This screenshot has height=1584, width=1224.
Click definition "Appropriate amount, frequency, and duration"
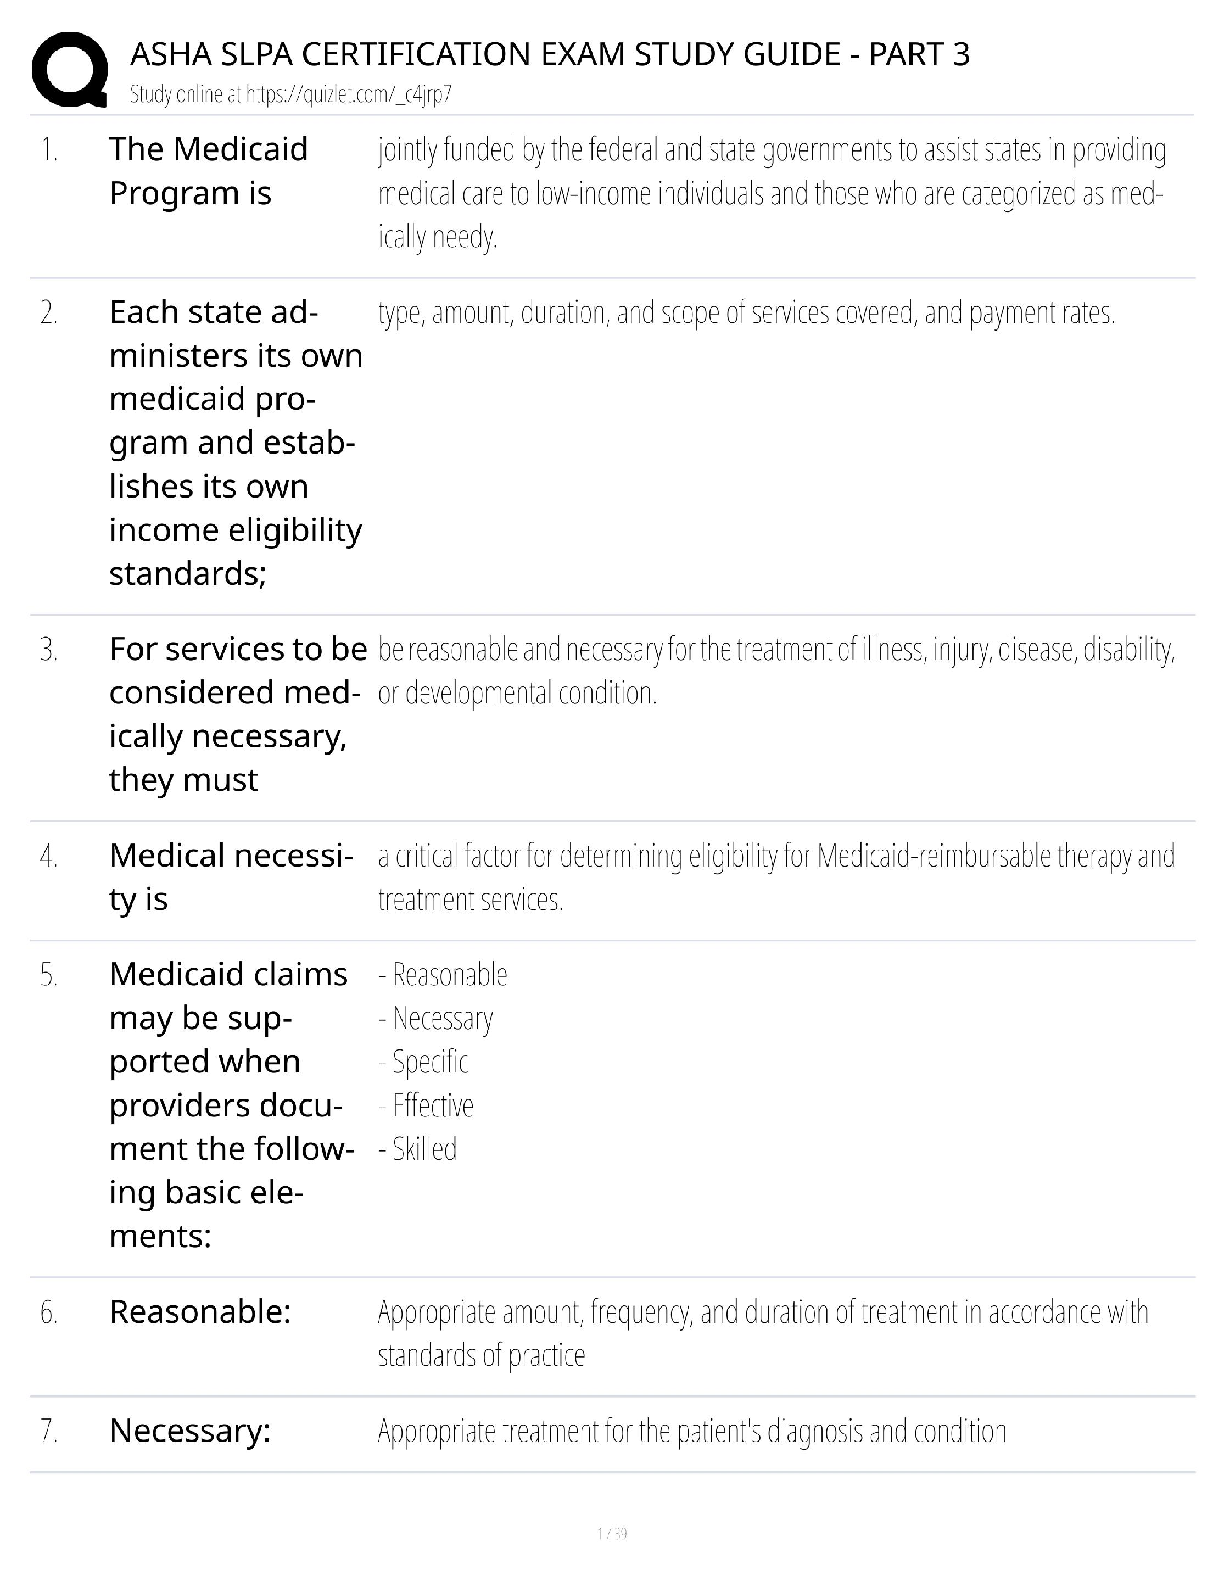click(762, 1333)
